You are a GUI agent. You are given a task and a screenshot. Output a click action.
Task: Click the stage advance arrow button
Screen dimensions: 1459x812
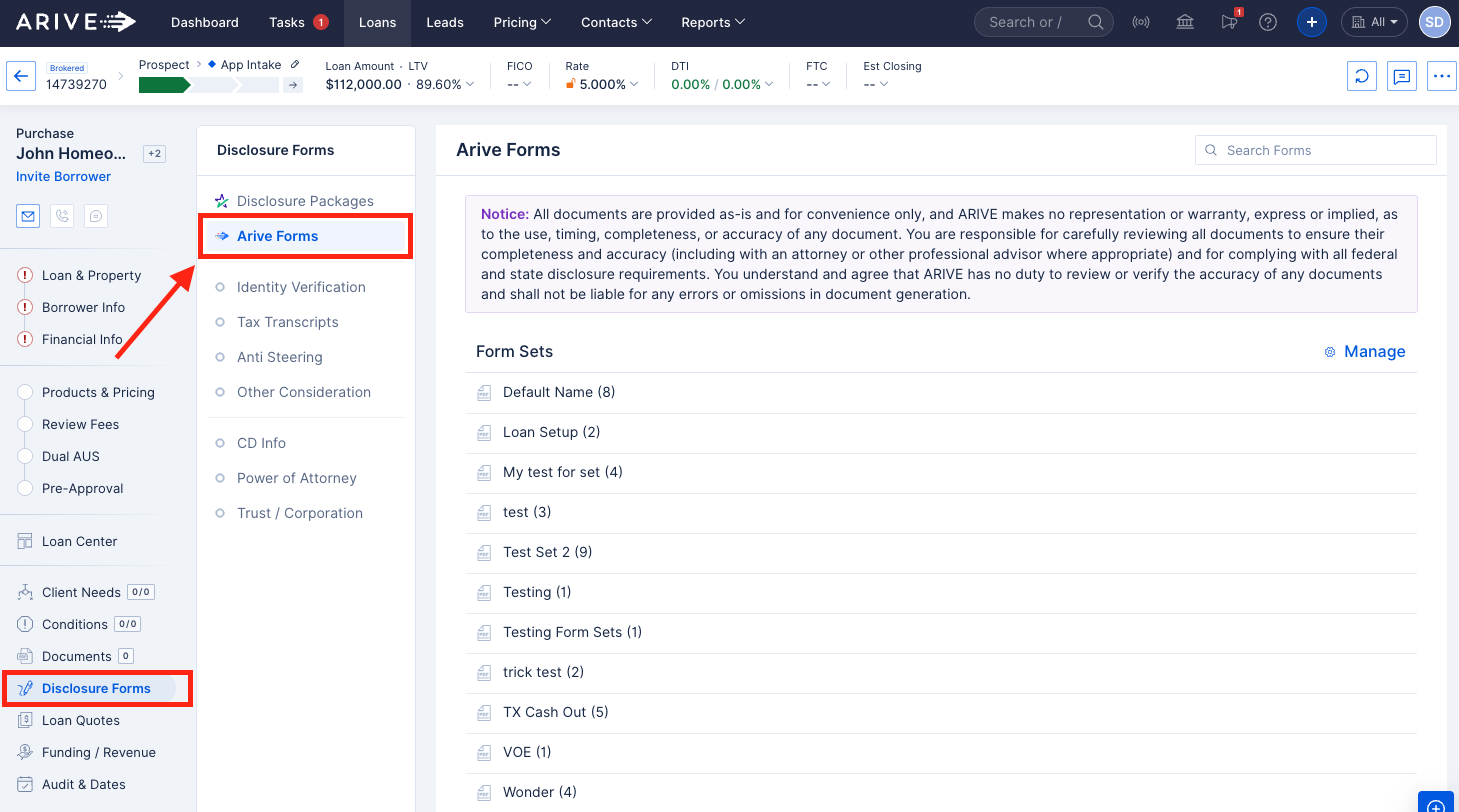pyautogui.click(x=293, y=85)
